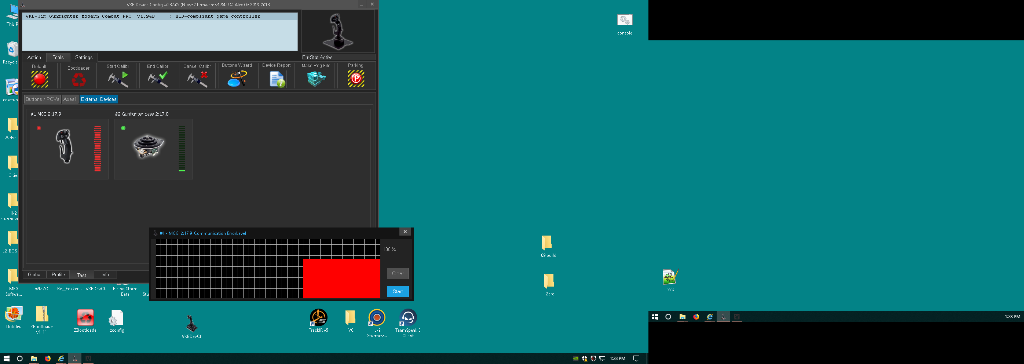Viewport: 1024px width, 364px height.
Task: Open the Device Report document icon
Action: click(x=278, y=79)
